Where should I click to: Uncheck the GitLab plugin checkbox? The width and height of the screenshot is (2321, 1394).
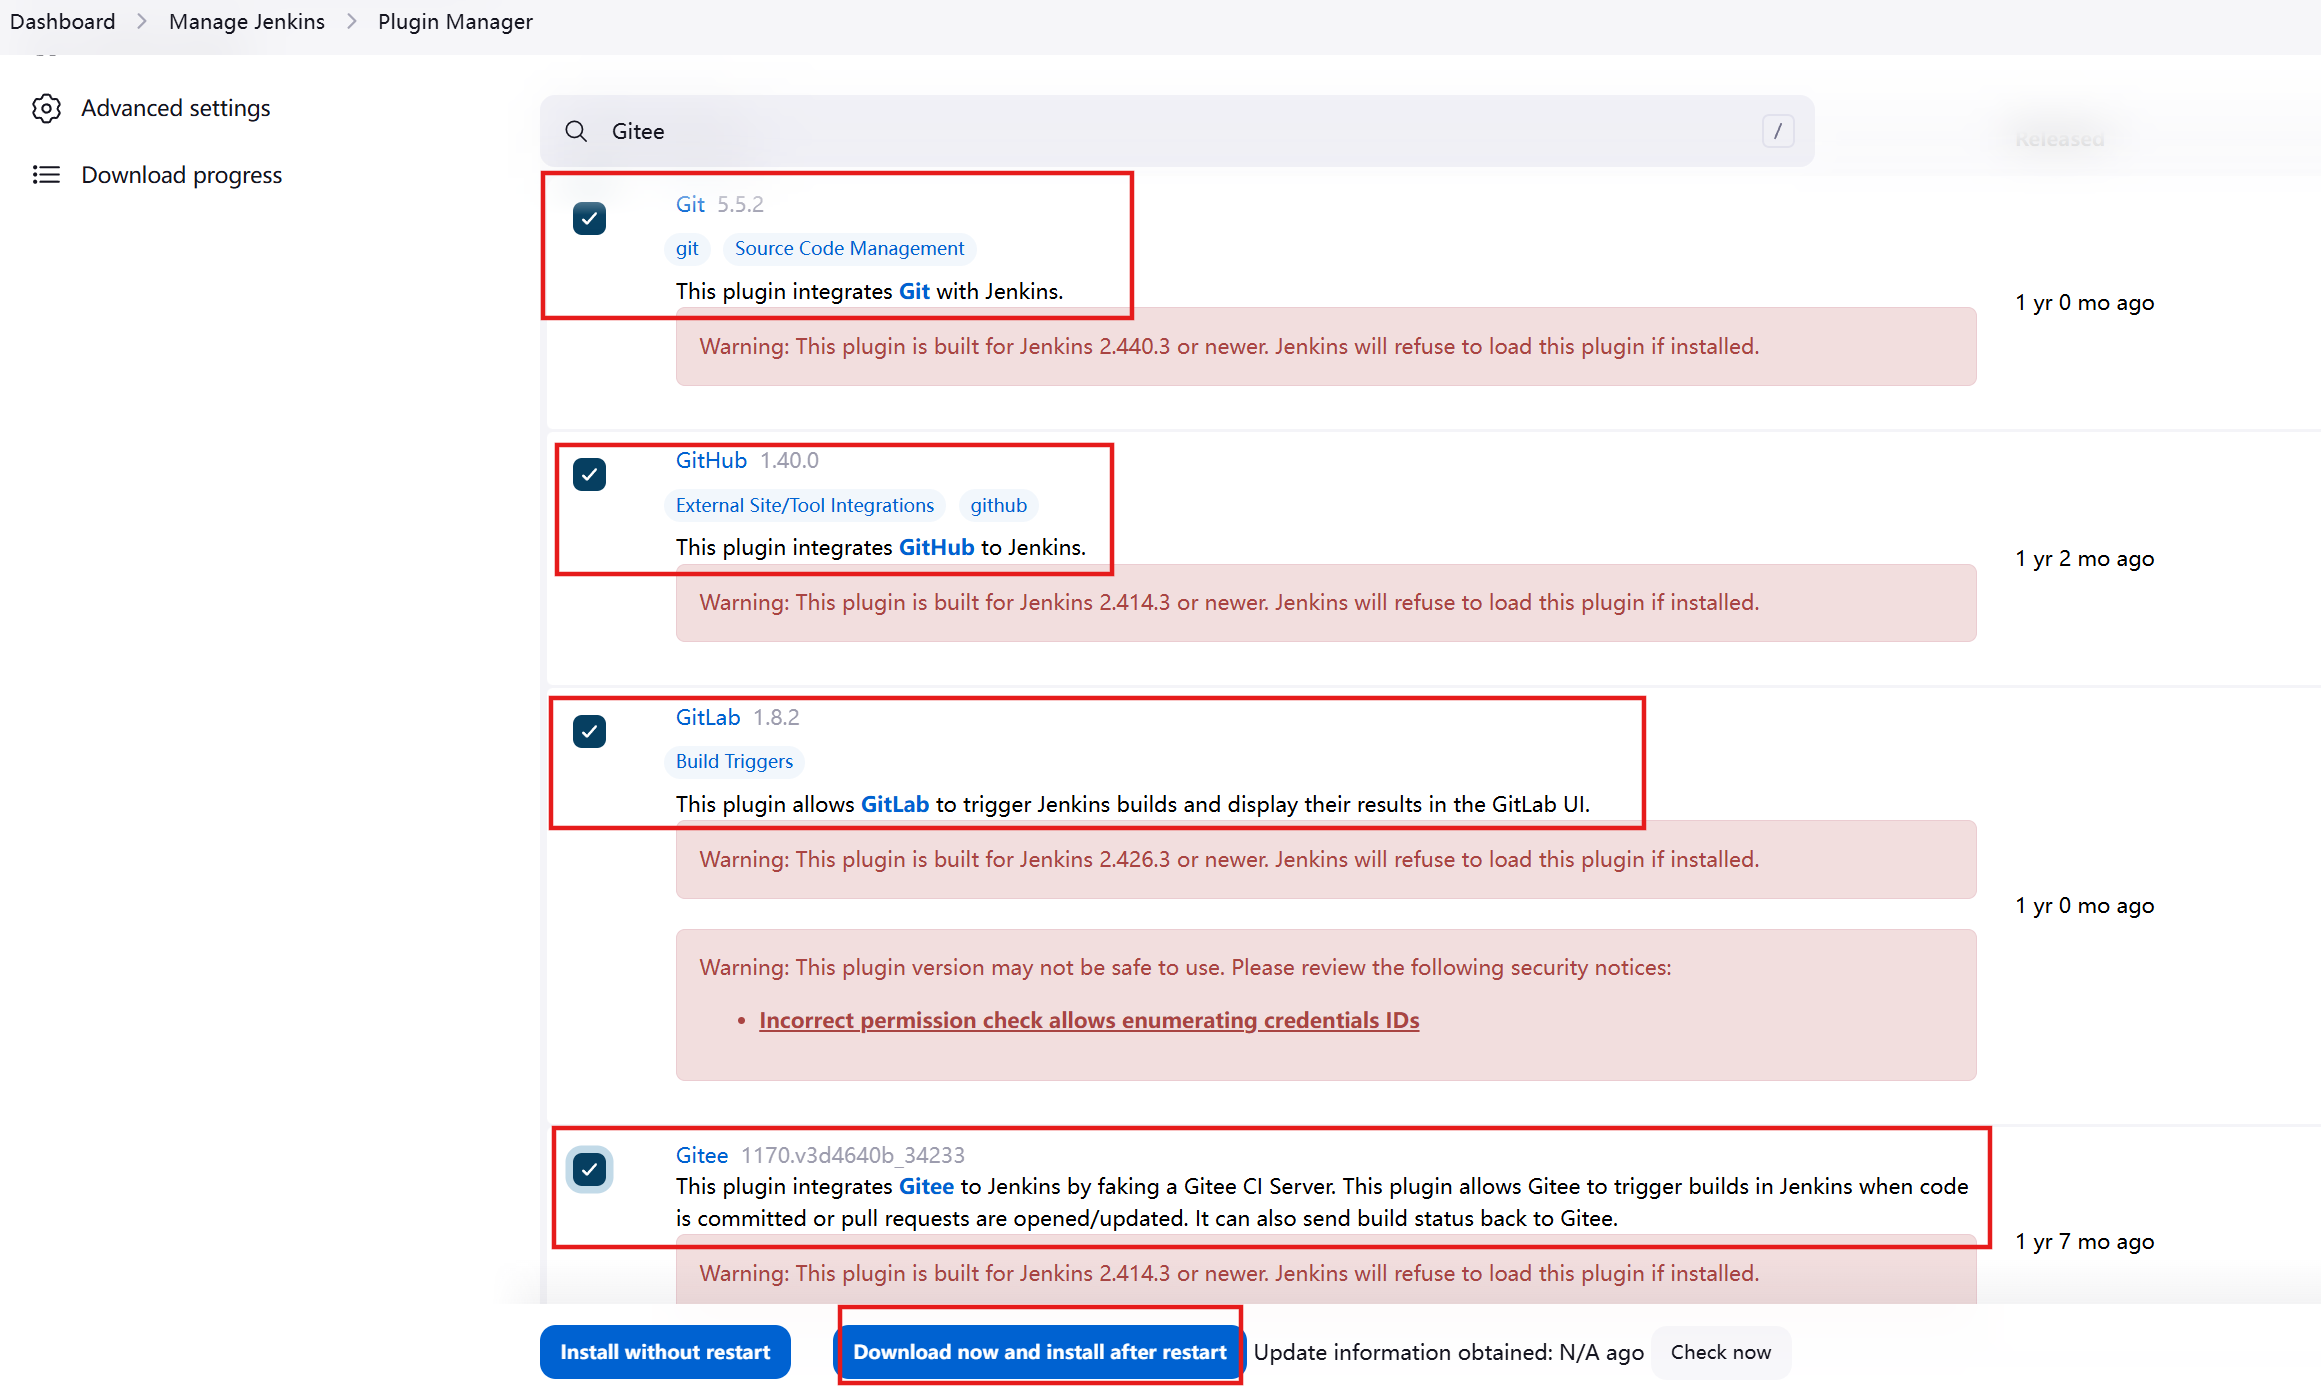[589, 731]
